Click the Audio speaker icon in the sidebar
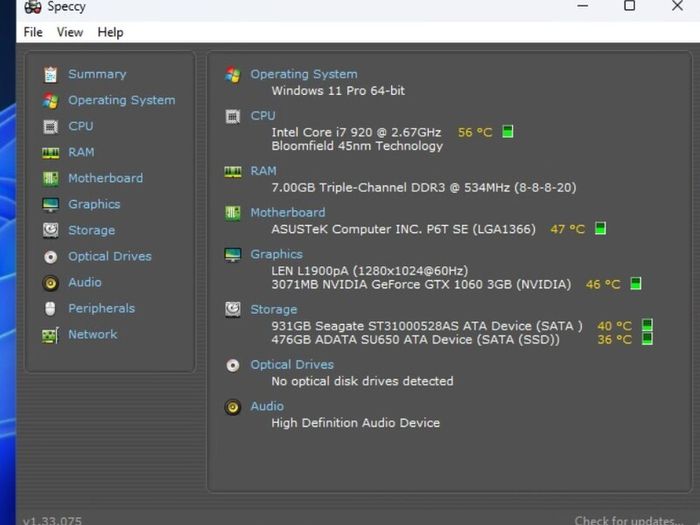This screenshot has width=700, height=525. (x=50, y=283)
